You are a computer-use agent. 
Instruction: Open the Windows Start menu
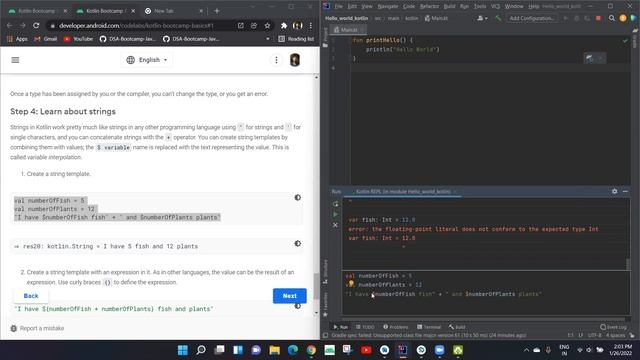point(182,350)
